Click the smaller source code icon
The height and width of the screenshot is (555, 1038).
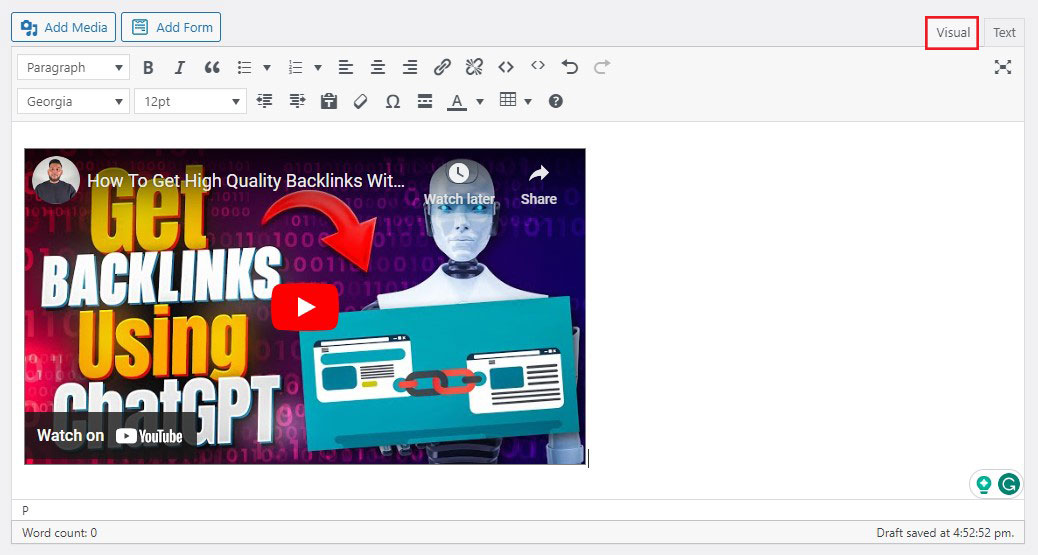(x=538, y=66)
